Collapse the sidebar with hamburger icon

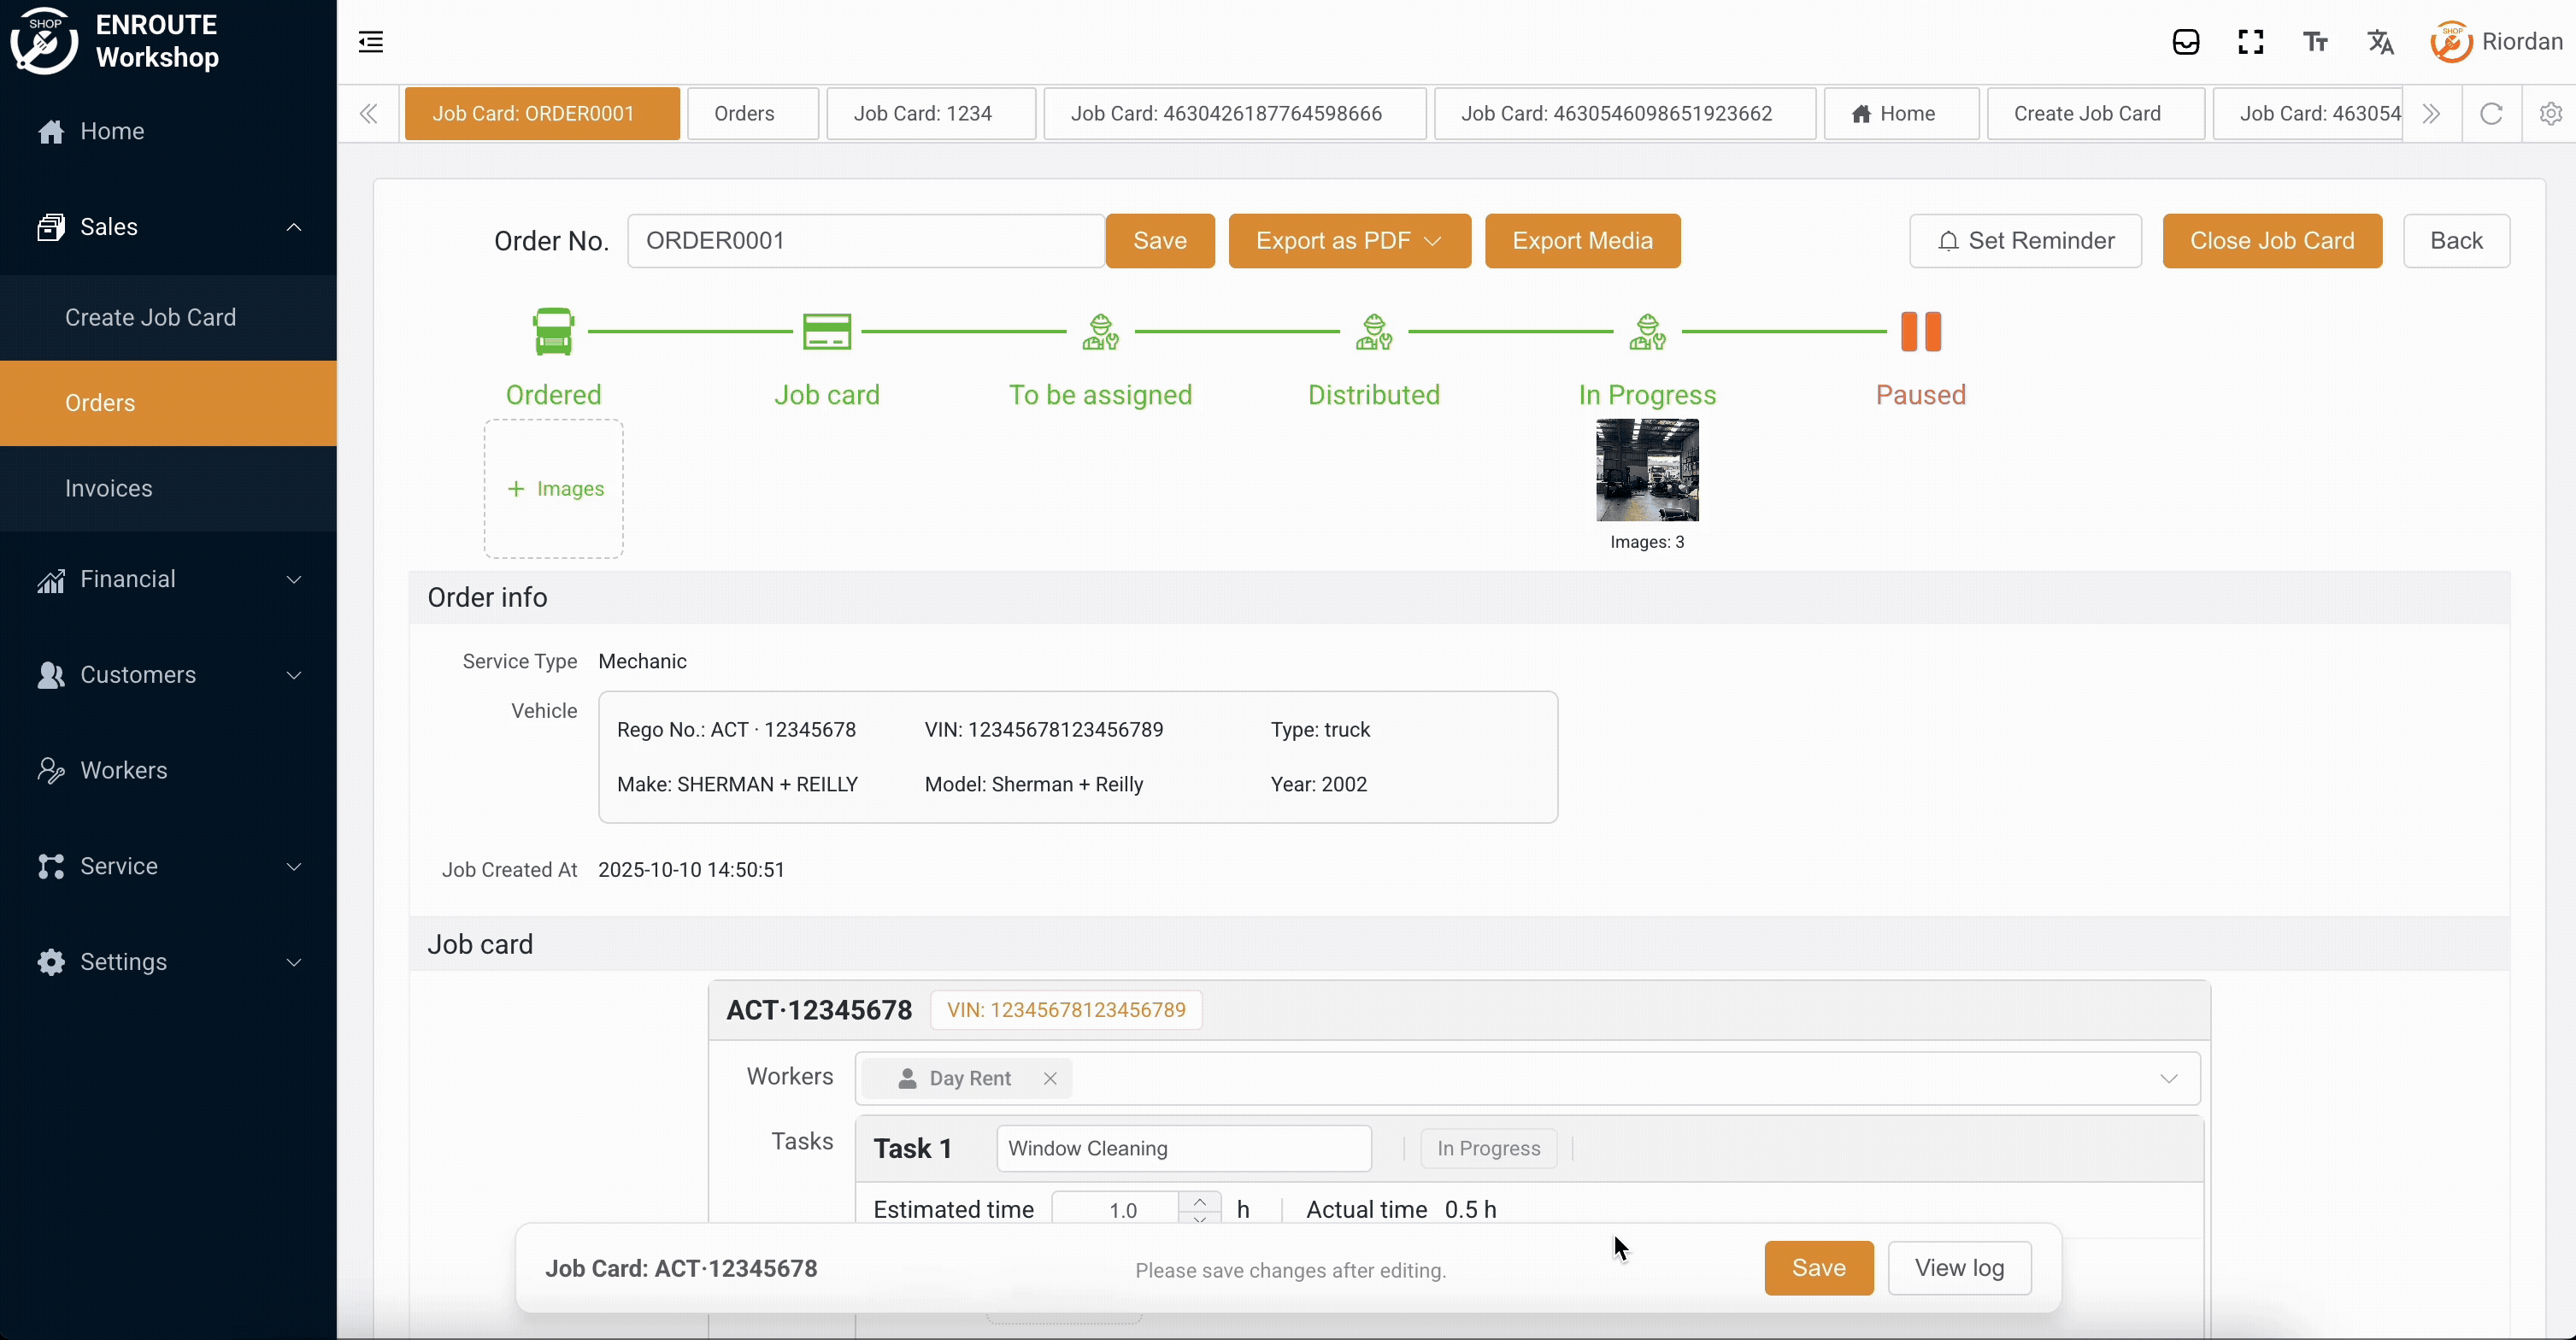click(x=371, y=42)
